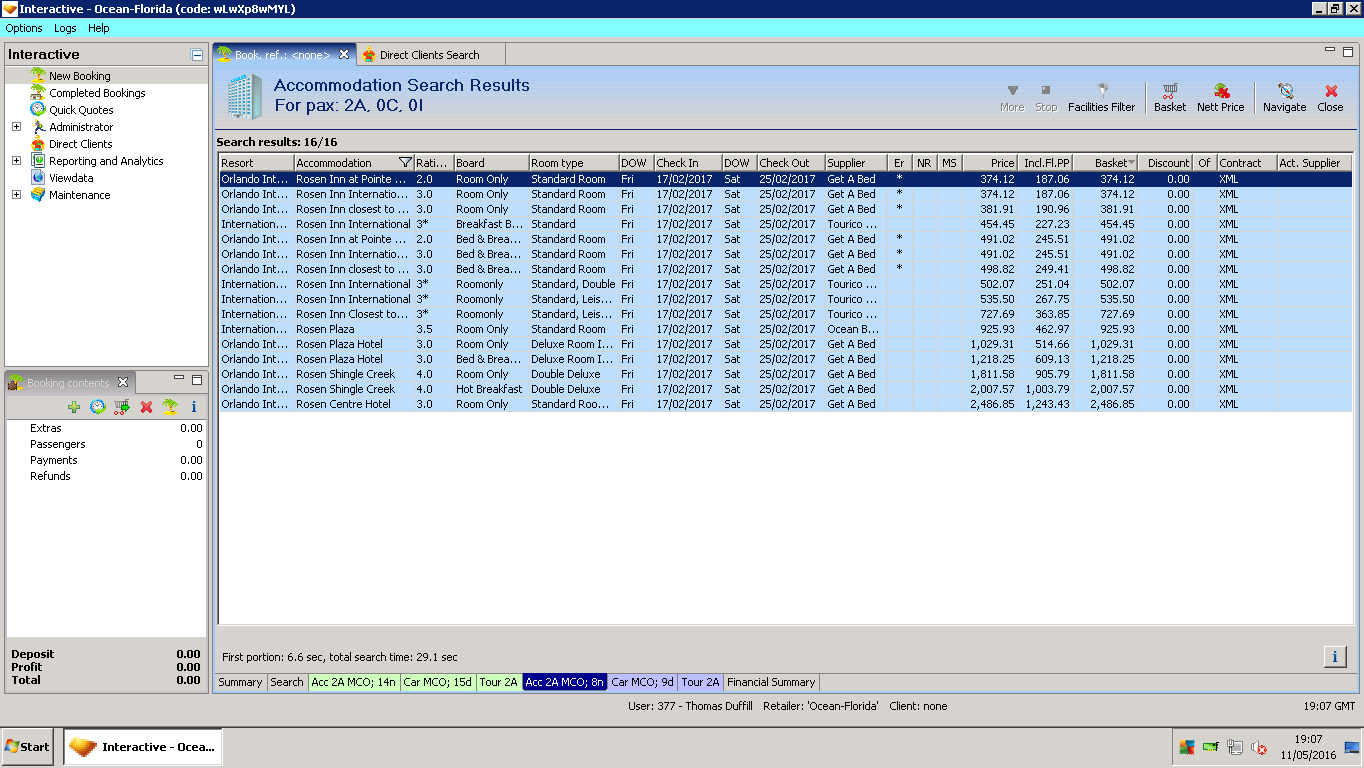Expand the Administrator tree node

(x=16, y=127)
